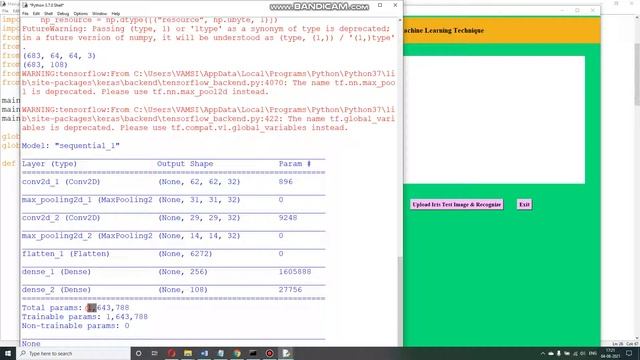Viewport: 640px width, 360px height.
Task: Click the dense_1 (Dense) layer text
Action: coord(56,271)
